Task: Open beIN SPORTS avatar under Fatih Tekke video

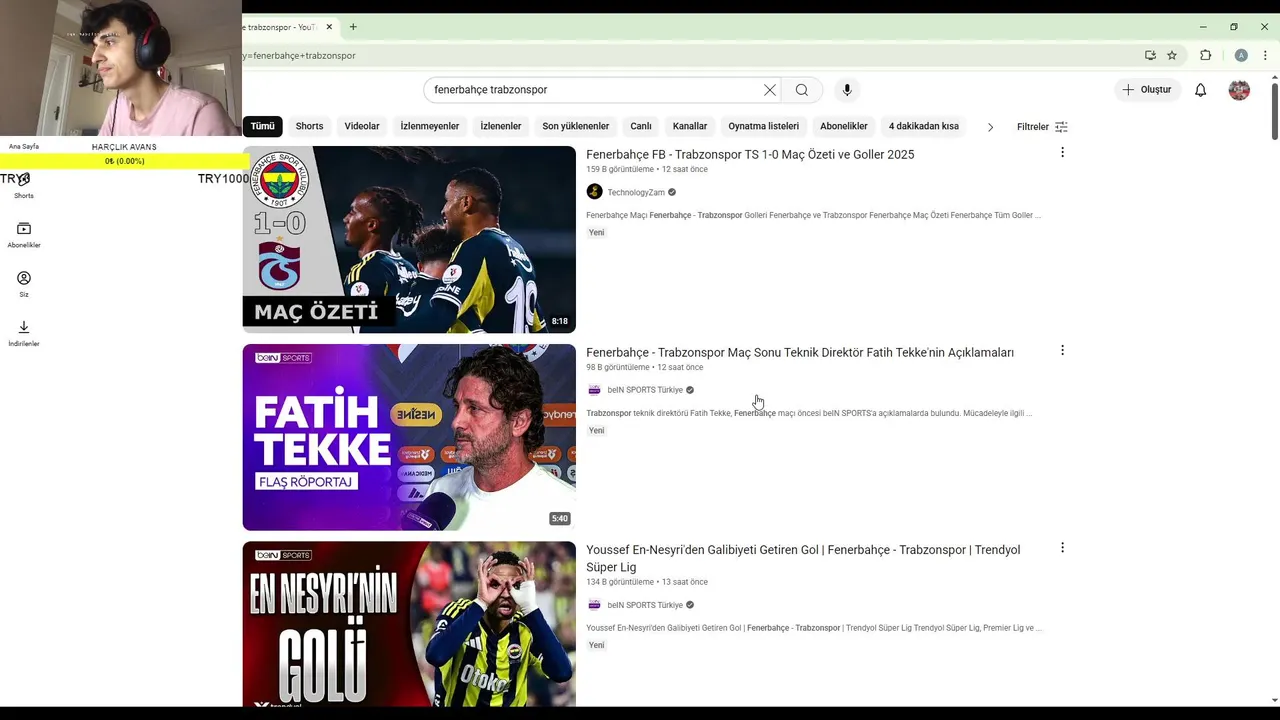Action: [594, 390]
